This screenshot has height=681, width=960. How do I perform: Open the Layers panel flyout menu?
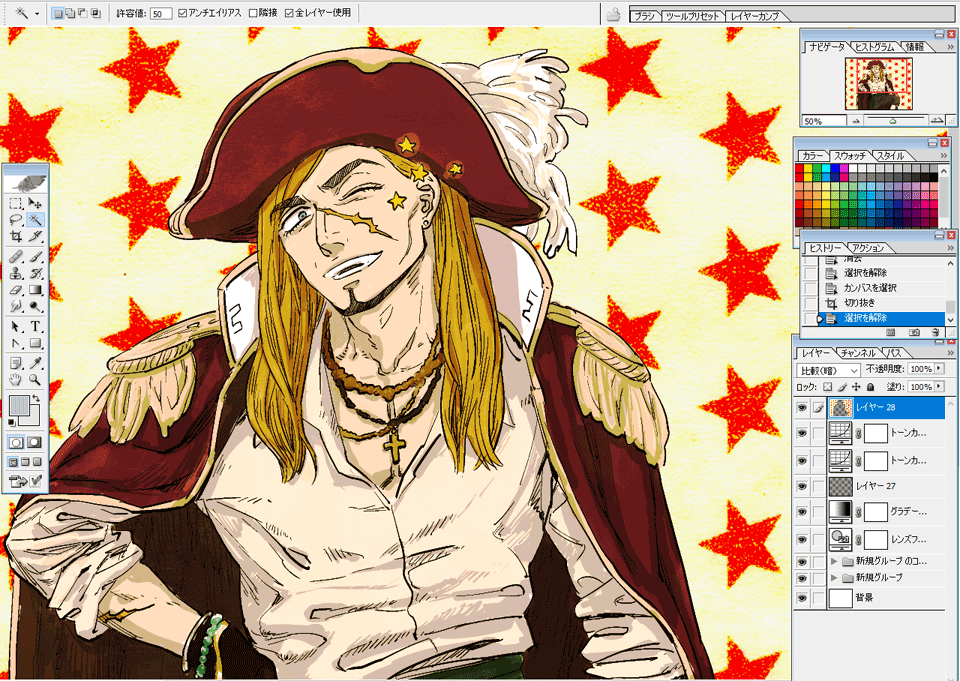[x=950, y=353]
